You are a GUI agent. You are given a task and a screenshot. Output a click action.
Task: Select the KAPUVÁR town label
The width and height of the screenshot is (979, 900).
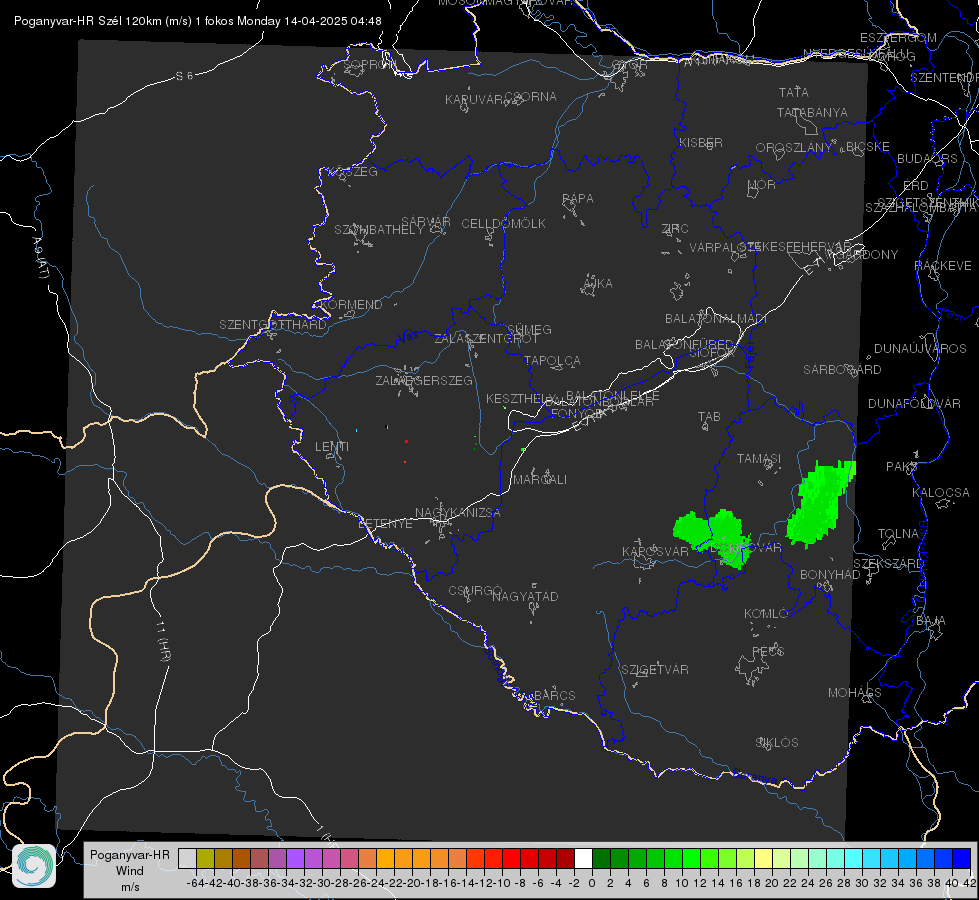pyautogui.click(x=474, y=100)
